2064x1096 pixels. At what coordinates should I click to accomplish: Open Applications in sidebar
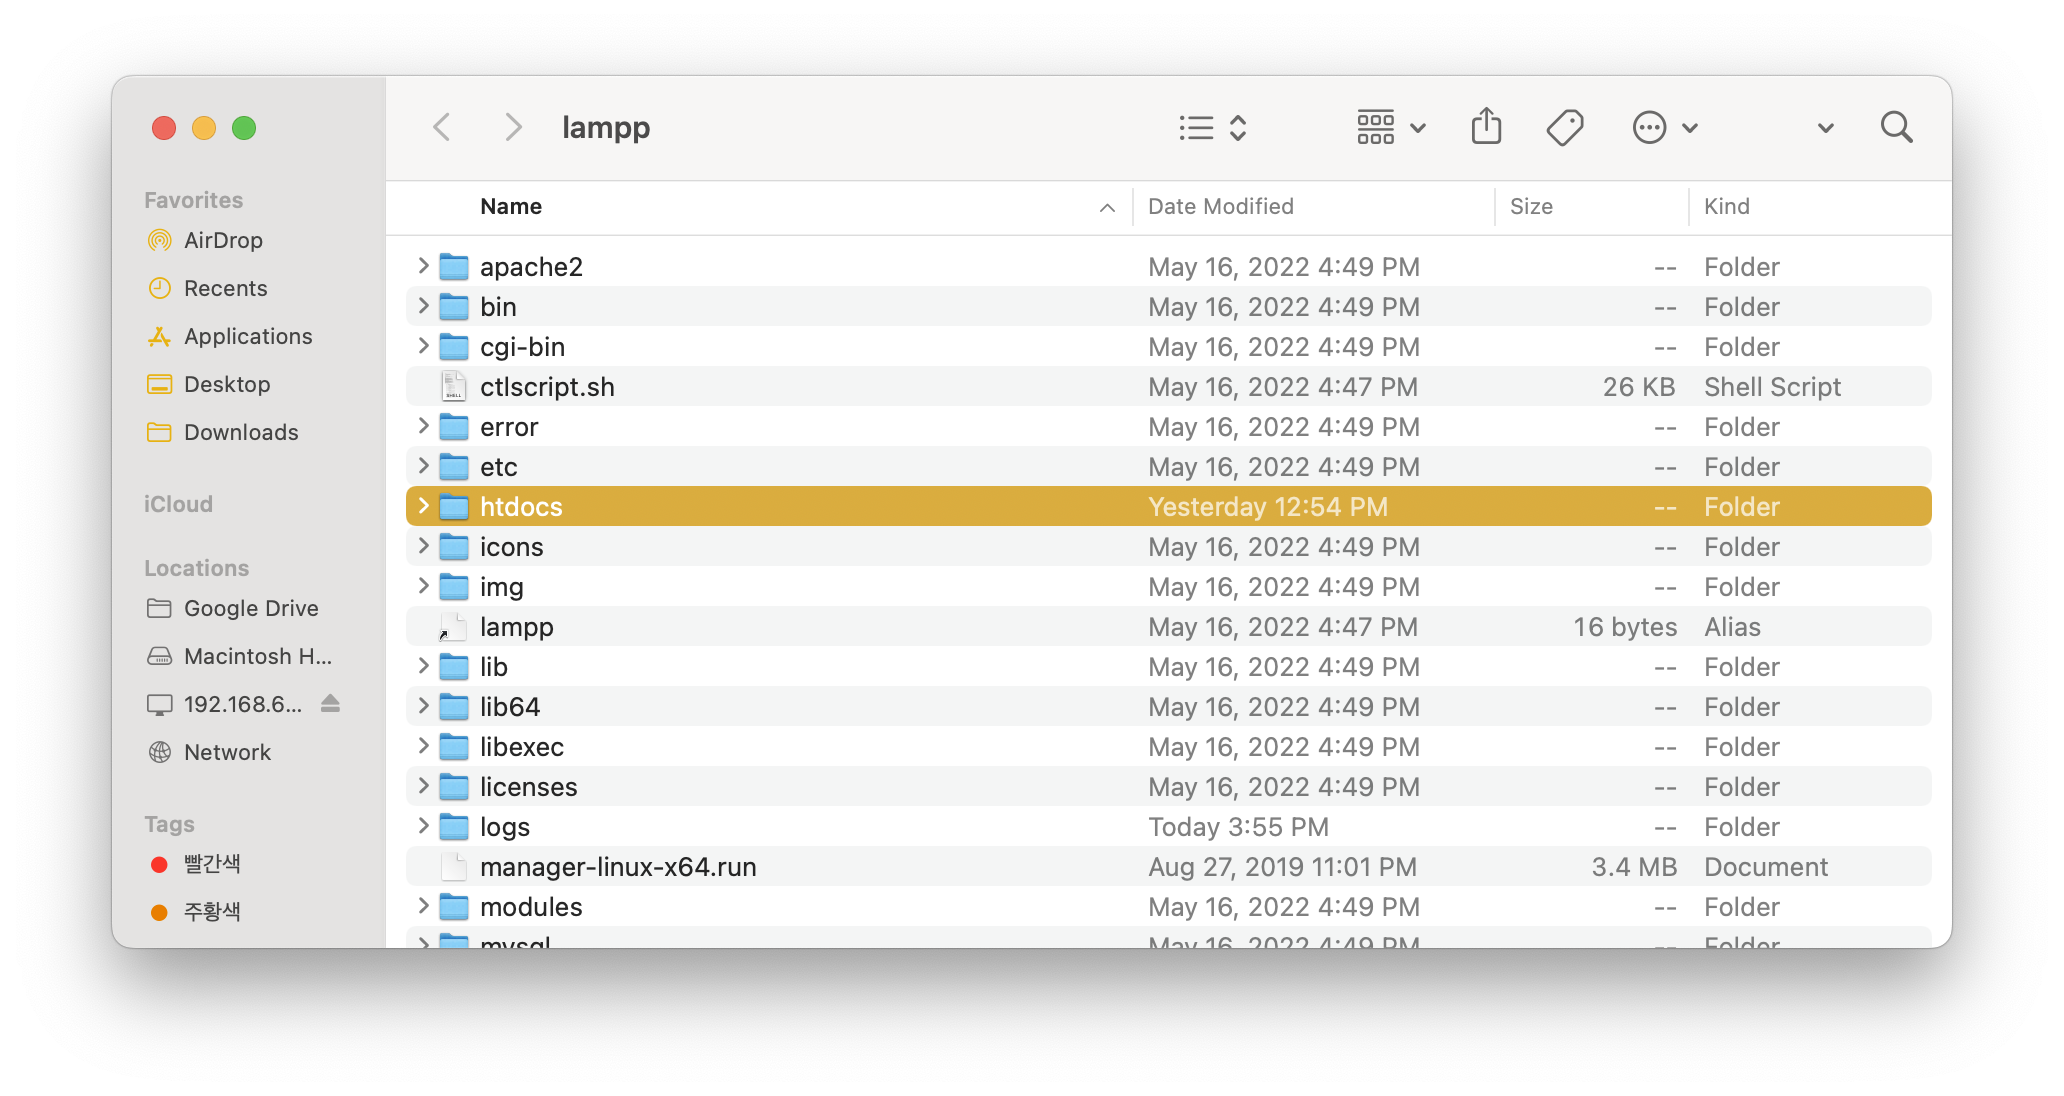click(x=247, y=336)
